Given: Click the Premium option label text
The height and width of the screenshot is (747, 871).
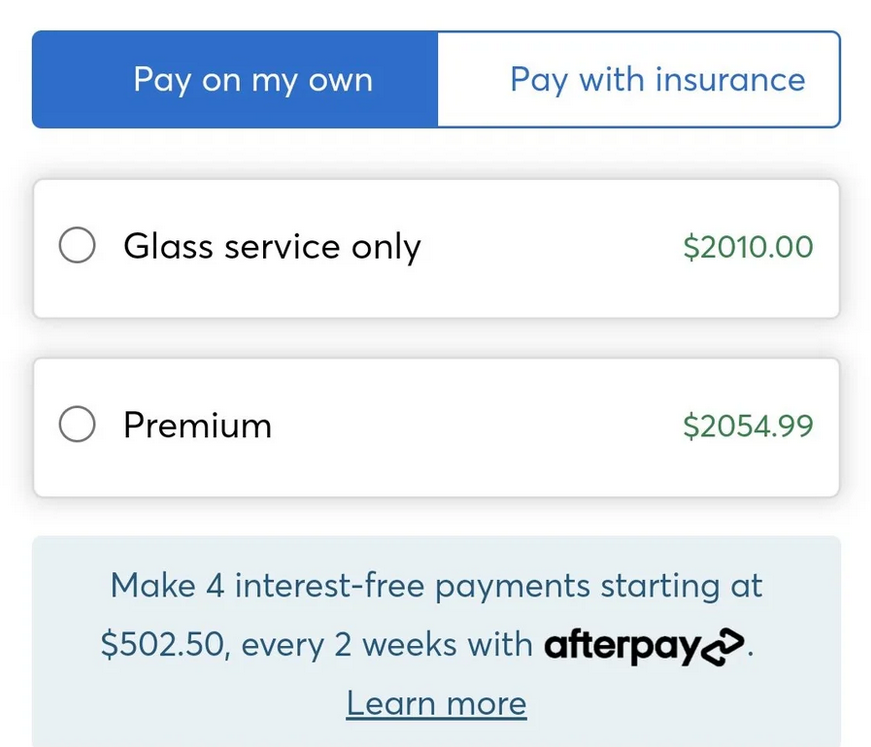Looking at the screenshot, I should pyautogui.click(x=197, y=426).
